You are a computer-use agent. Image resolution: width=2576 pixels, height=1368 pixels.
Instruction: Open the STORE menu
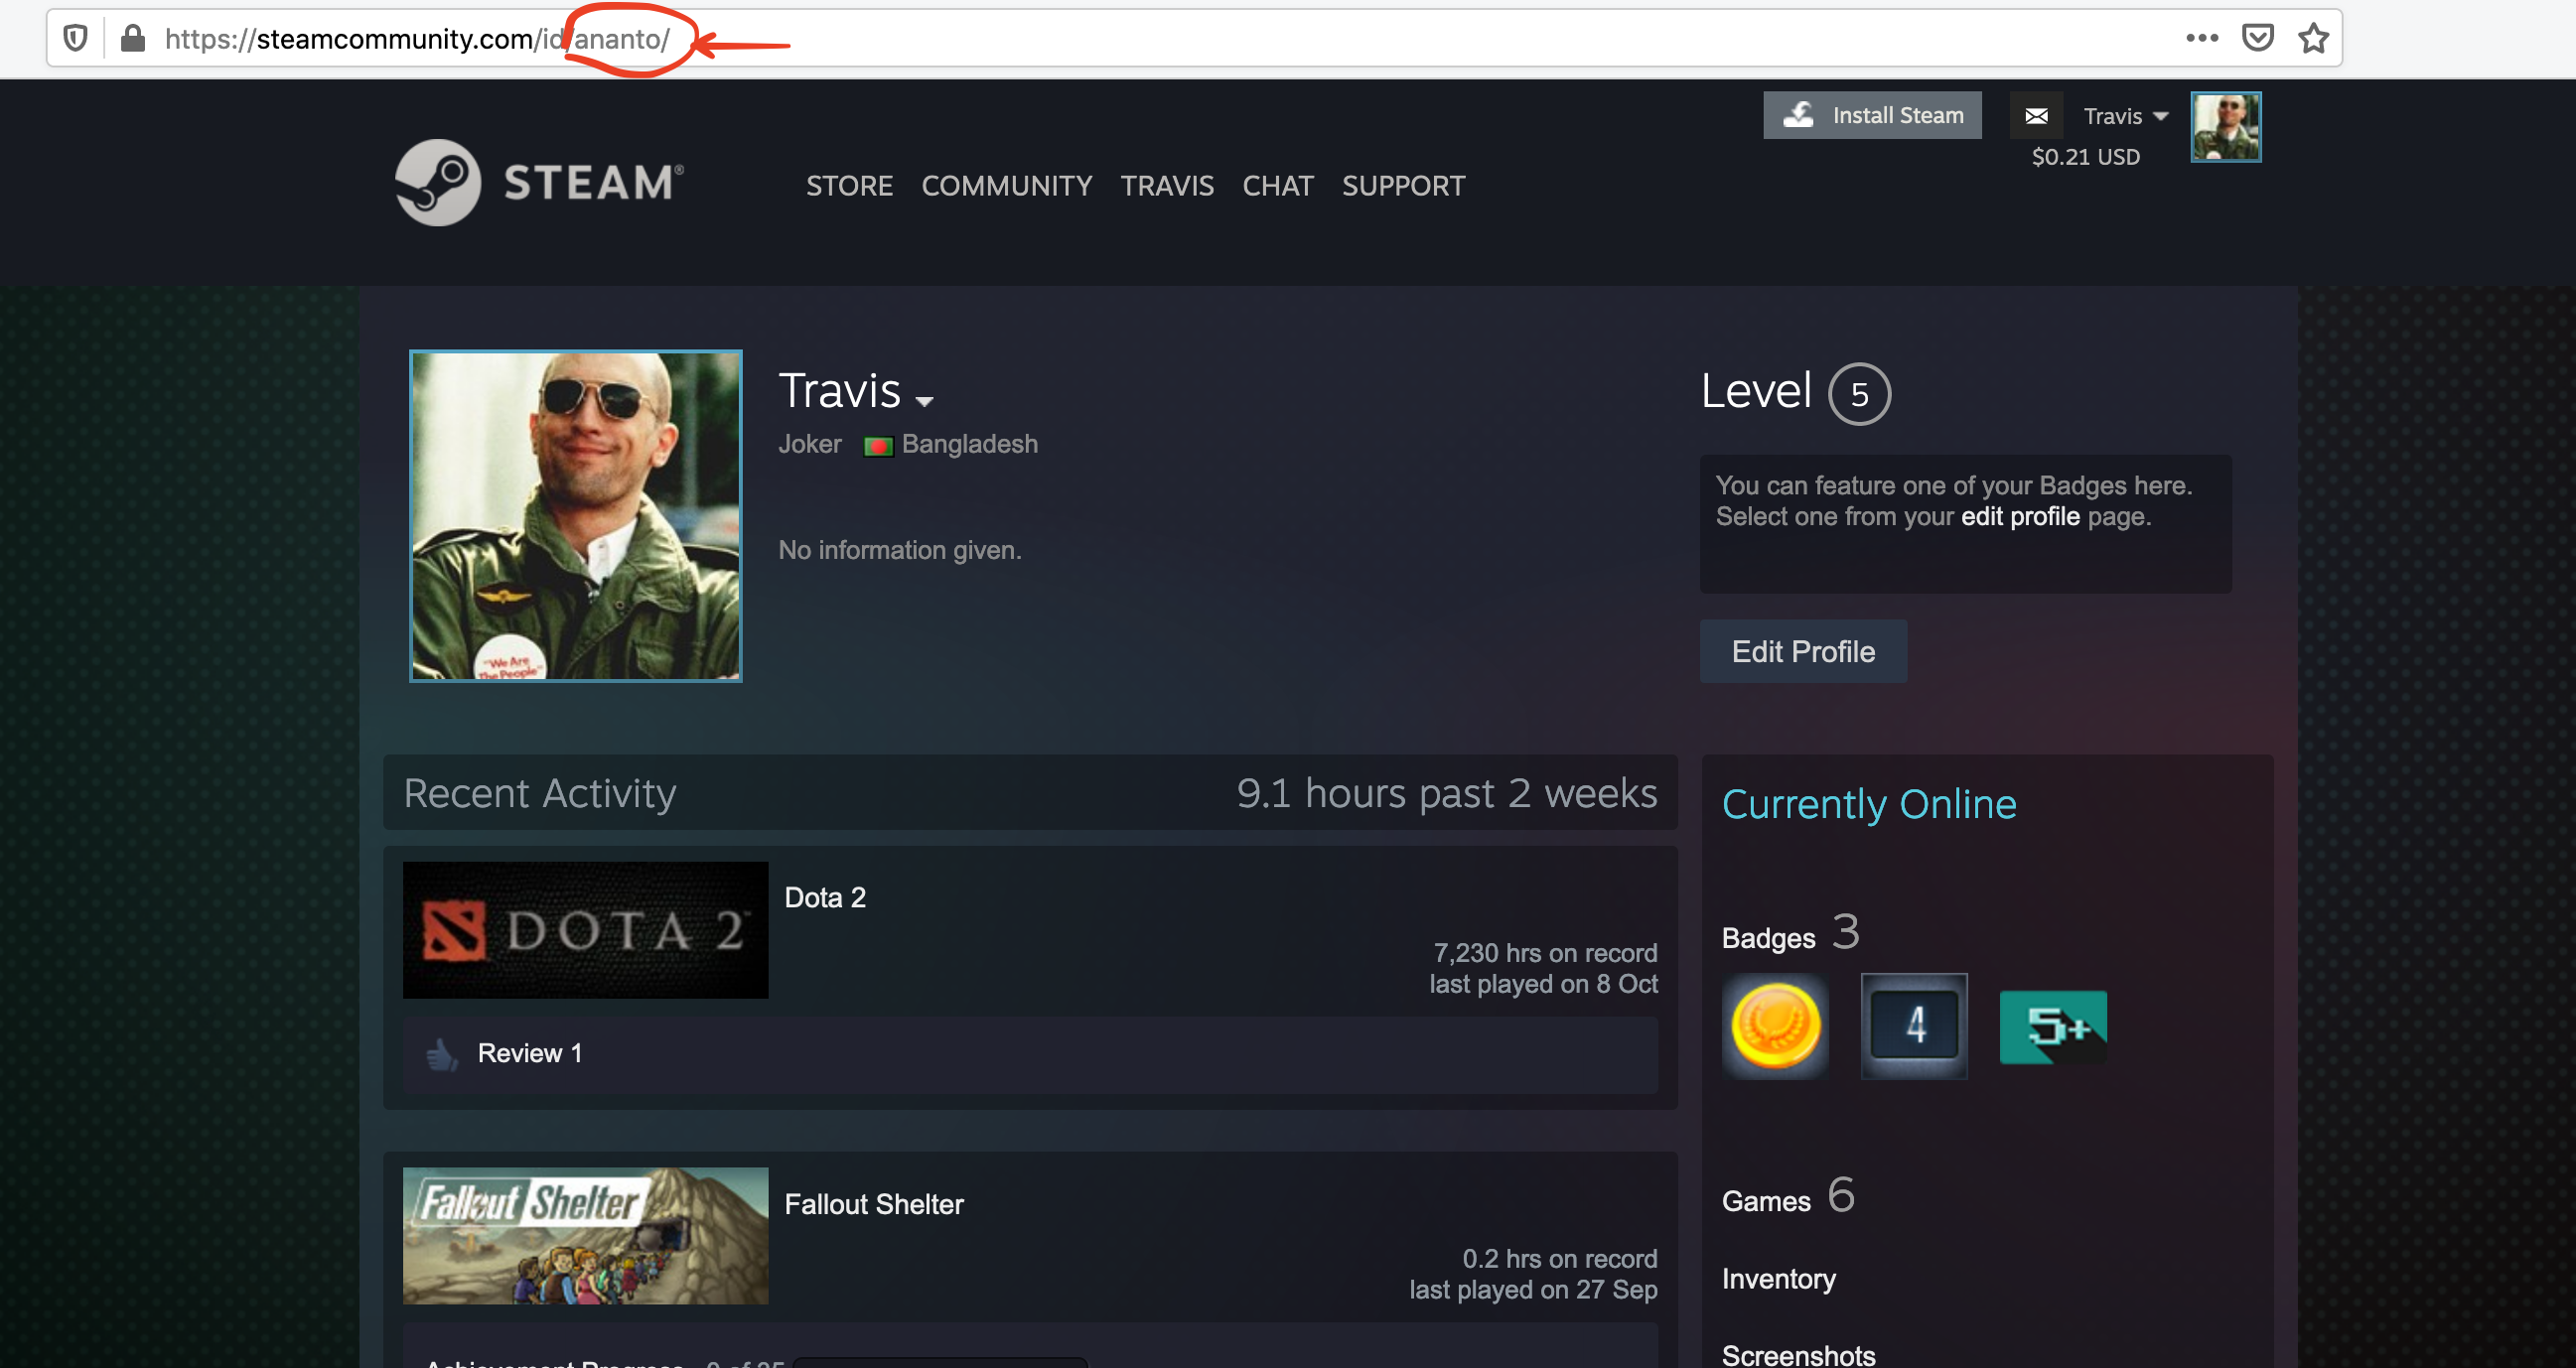click(x=849, y=186)
